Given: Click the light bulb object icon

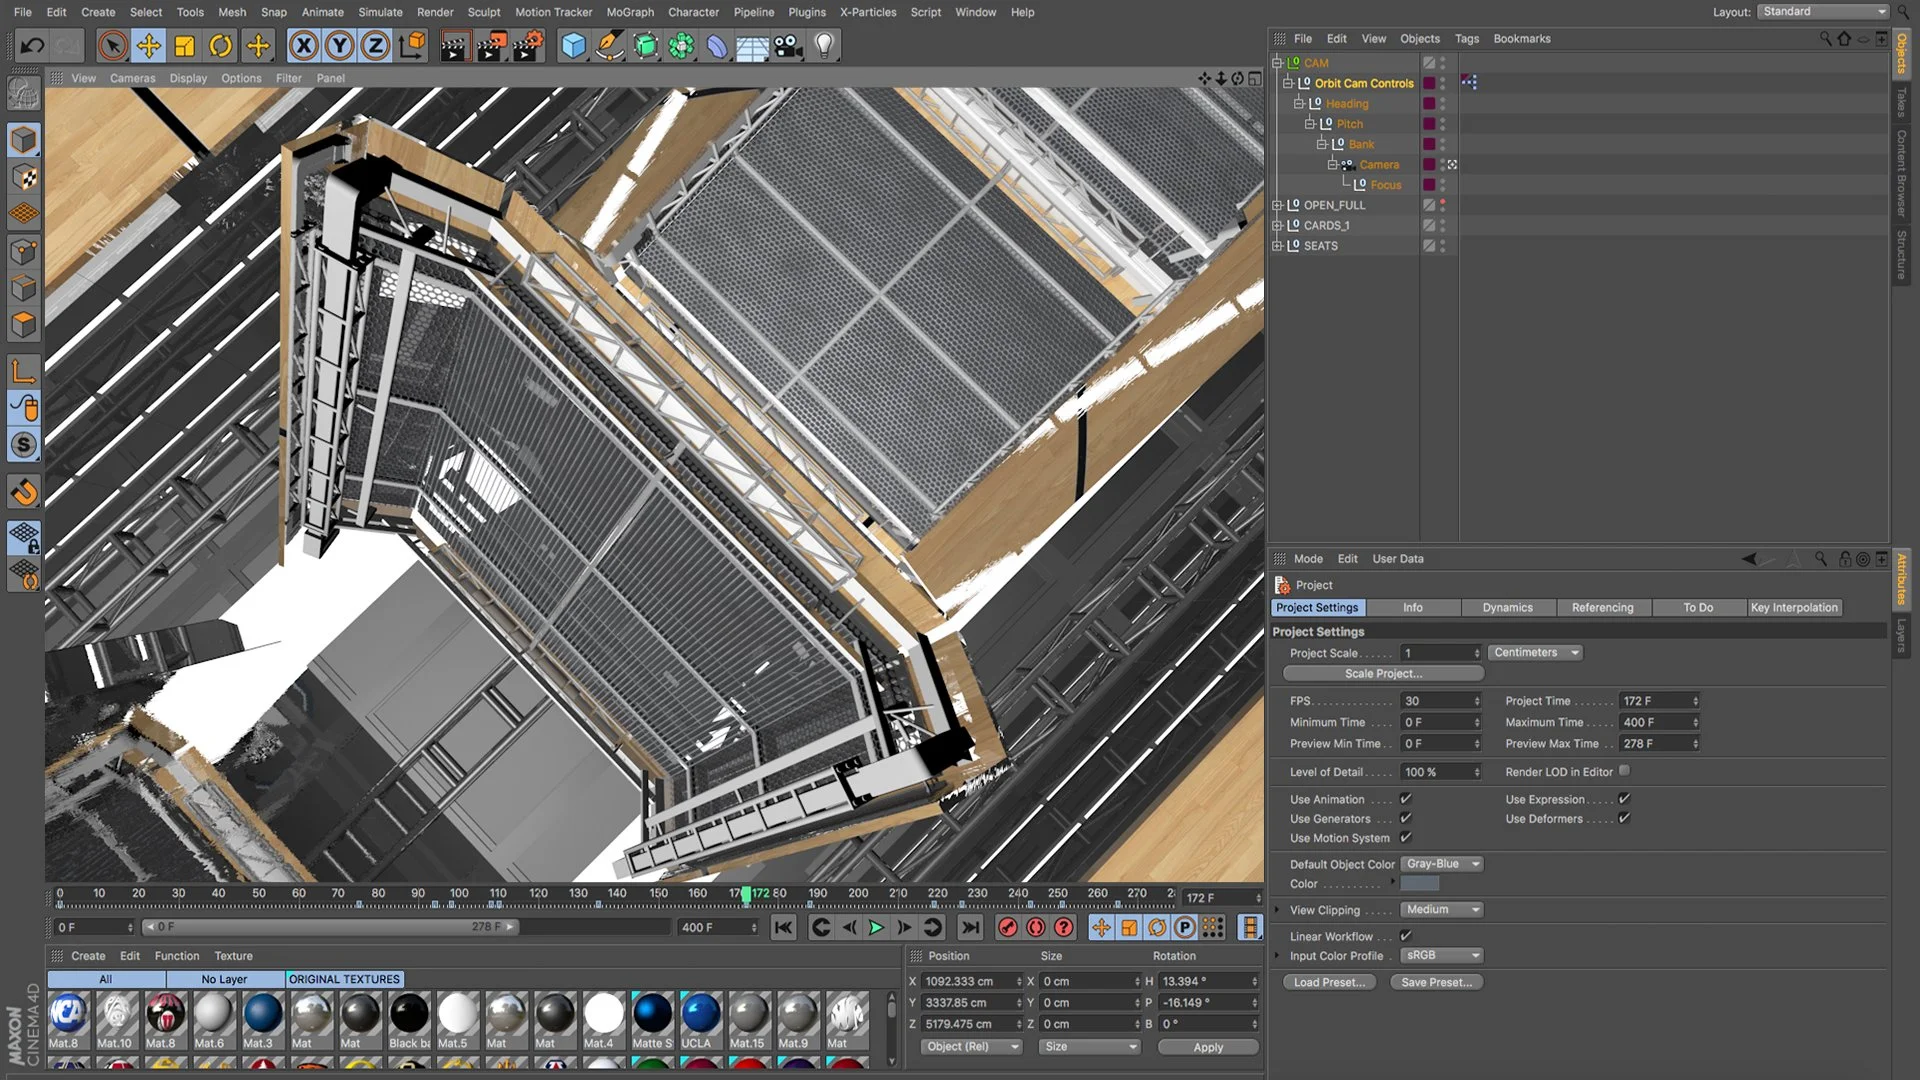Looking at the screenshot, I should (x=824, y=45).
